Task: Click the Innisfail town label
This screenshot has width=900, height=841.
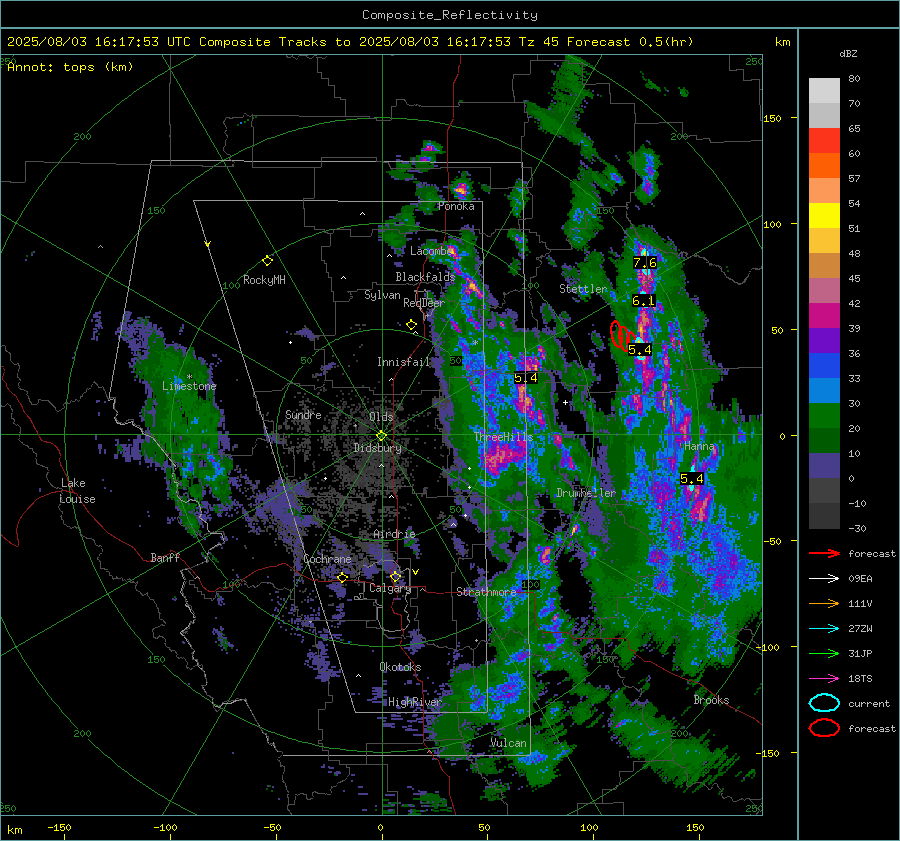Action: [x=404, y=362]
